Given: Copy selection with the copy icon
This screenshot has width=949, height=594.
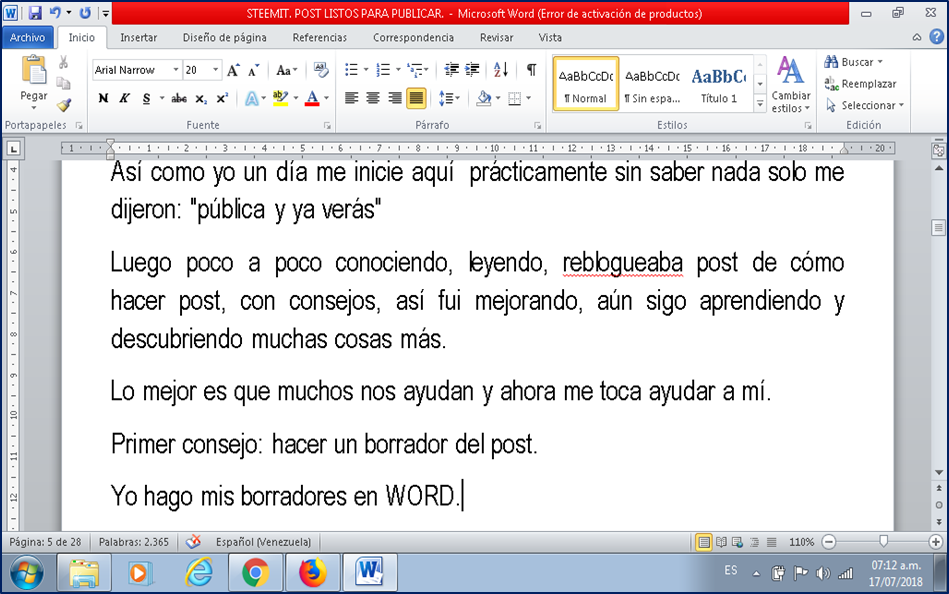Looking at the screenshot, I should coord(63,84).
